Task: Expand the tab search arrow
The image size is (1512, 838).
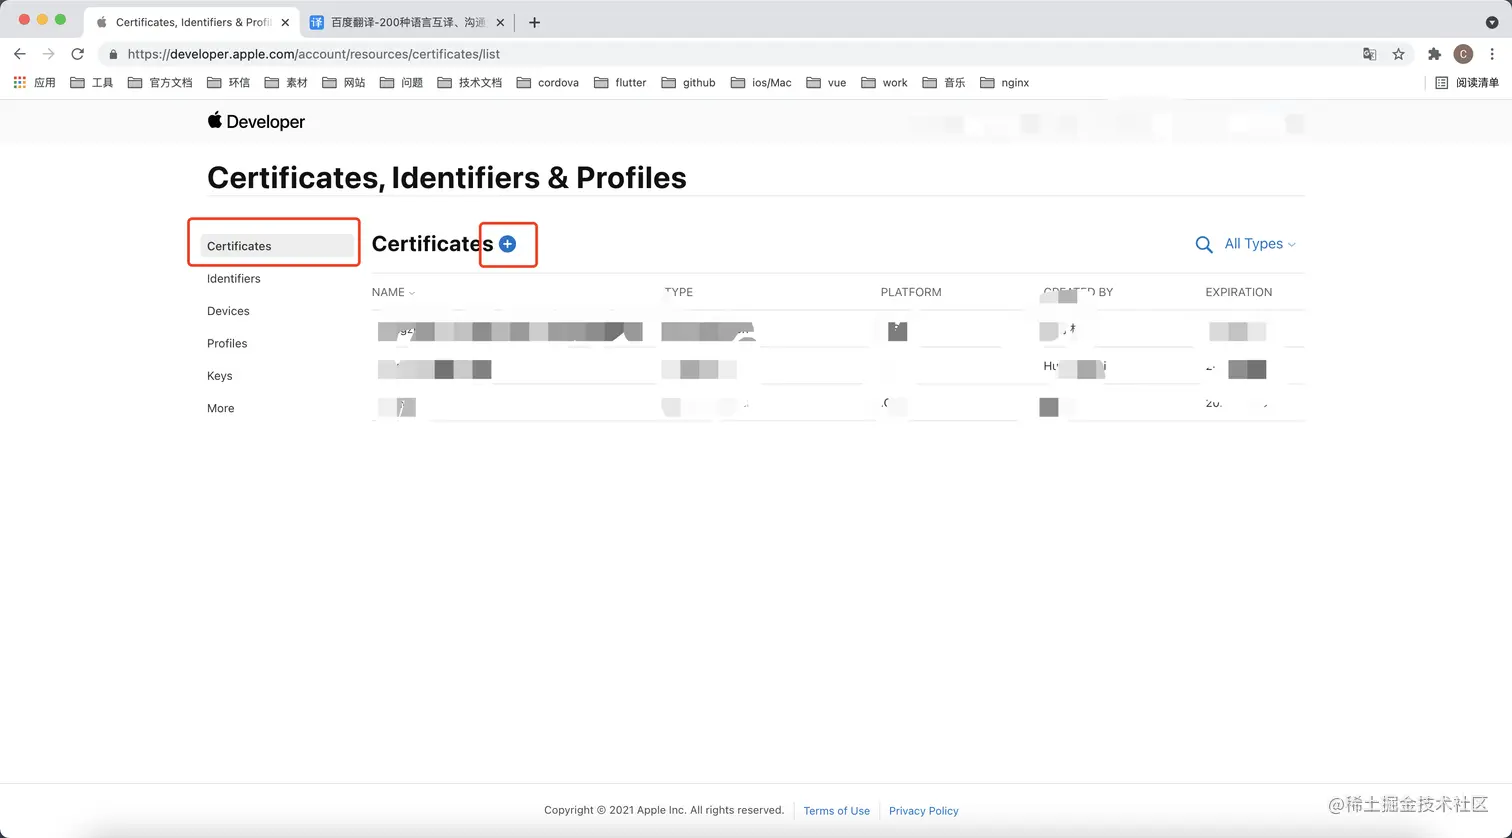Action: point(1492,22)
